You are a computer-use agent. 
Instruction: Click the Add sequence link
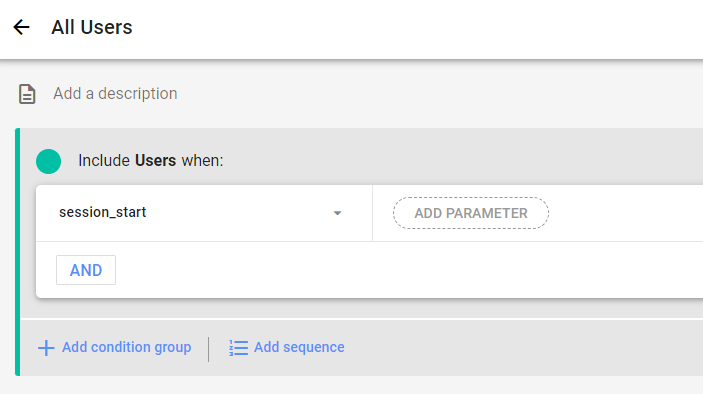299,347
